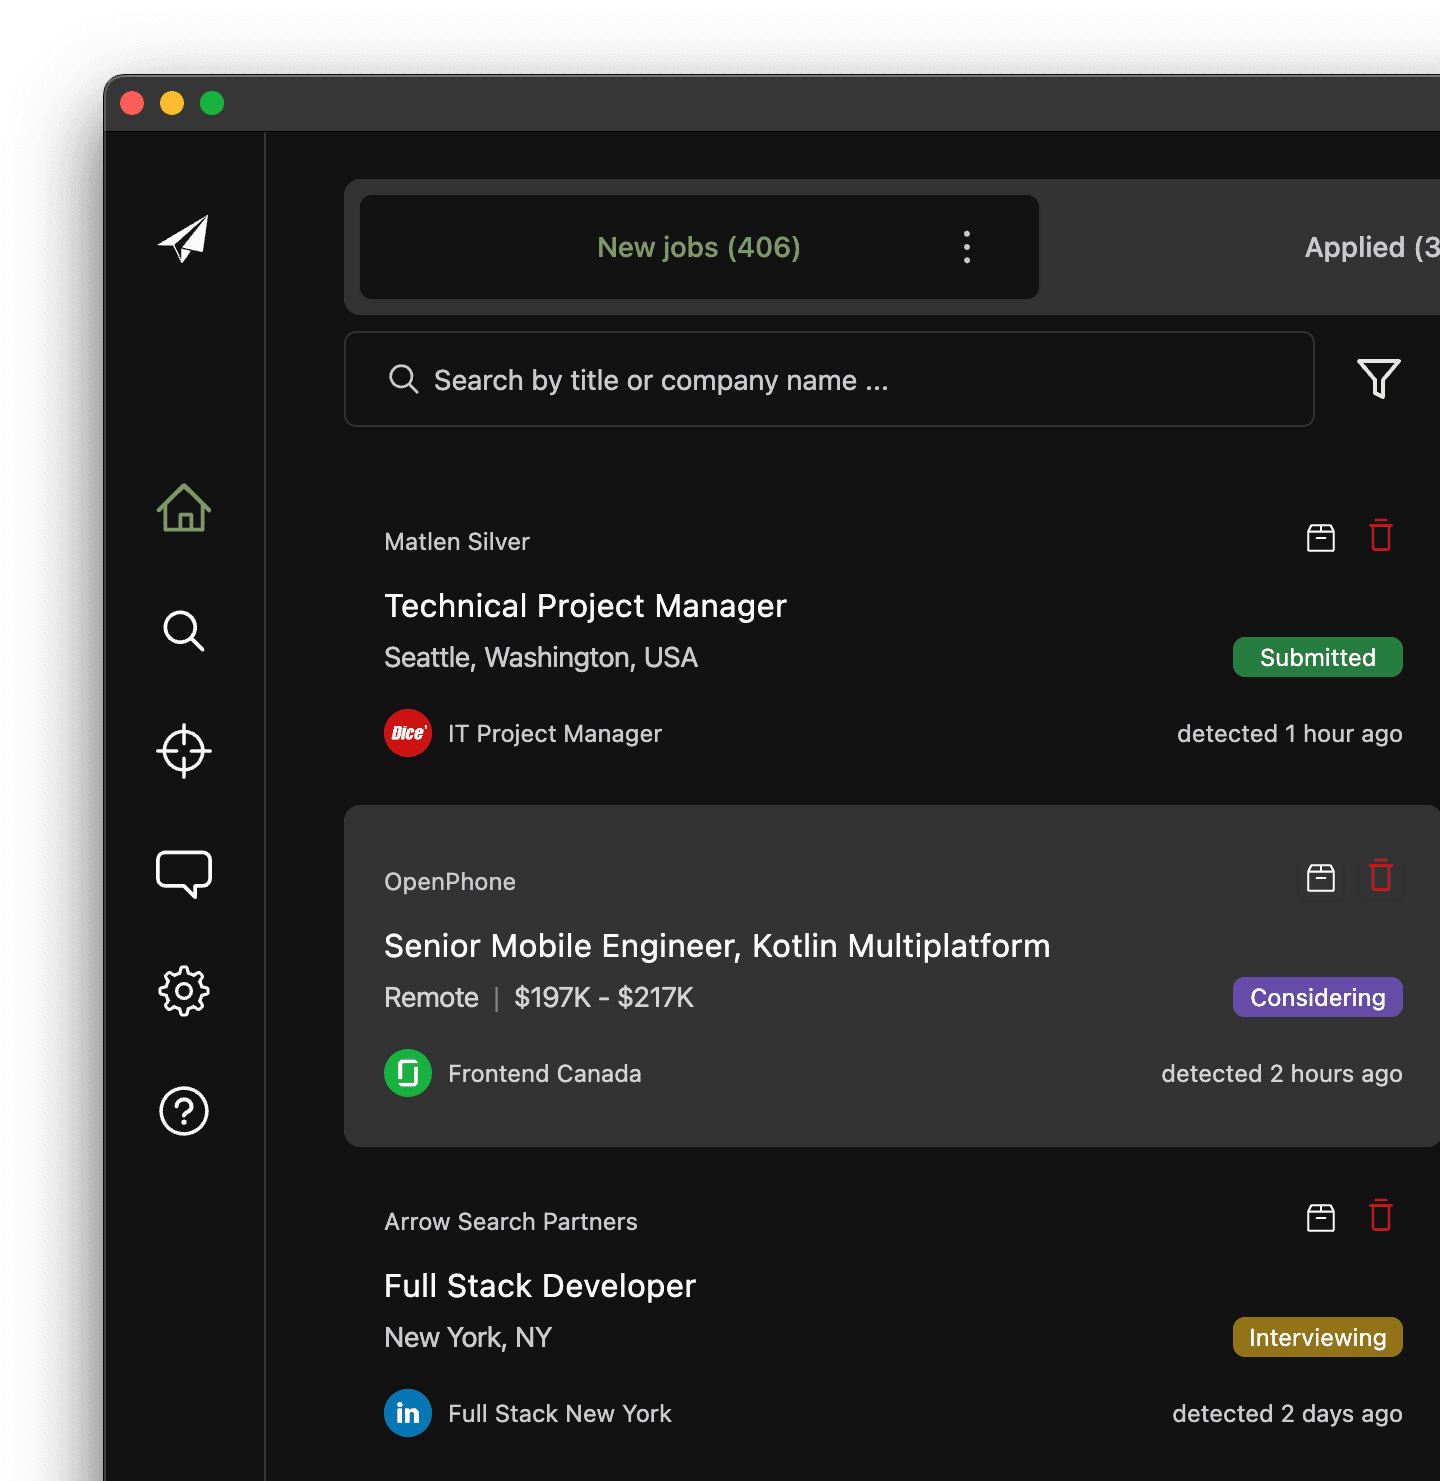Open the search panel from the sidebar

pyautogui.click(x=183, y=631)
